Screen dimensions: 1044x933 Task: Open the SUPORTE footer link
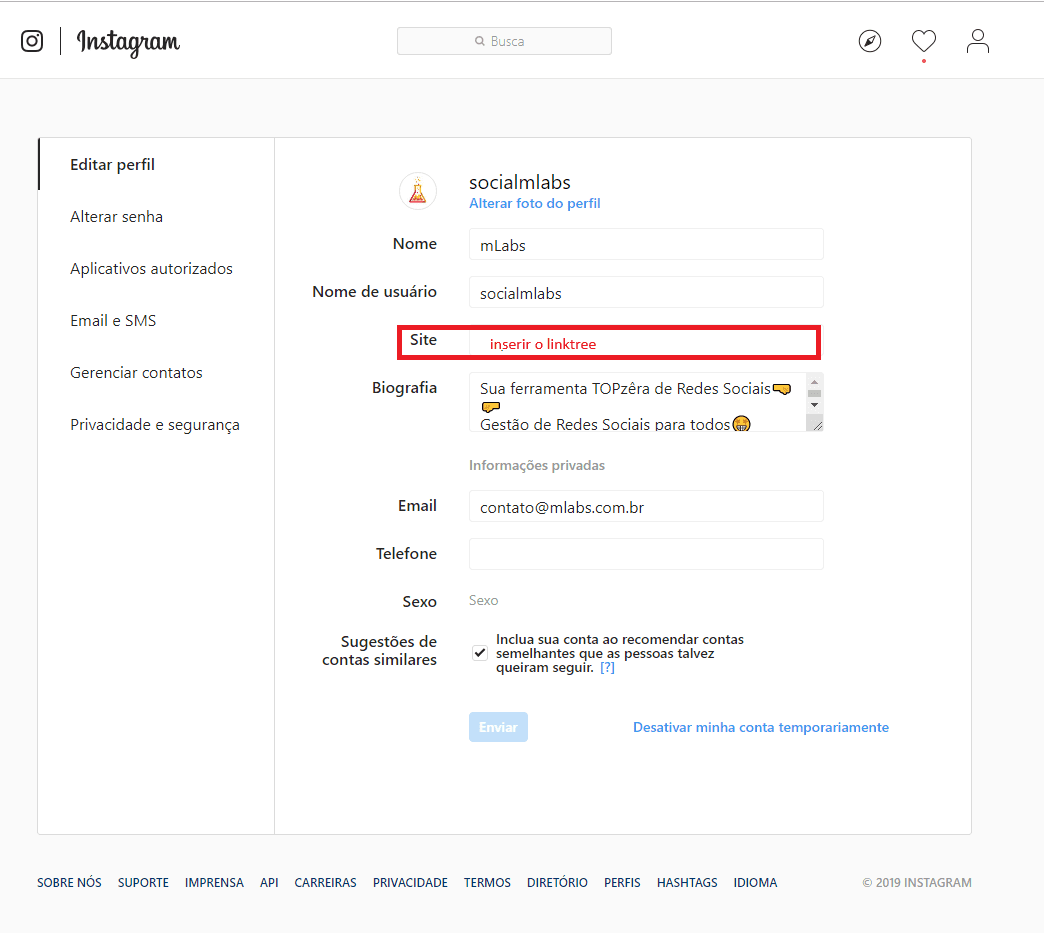click(x=143, y=882)
